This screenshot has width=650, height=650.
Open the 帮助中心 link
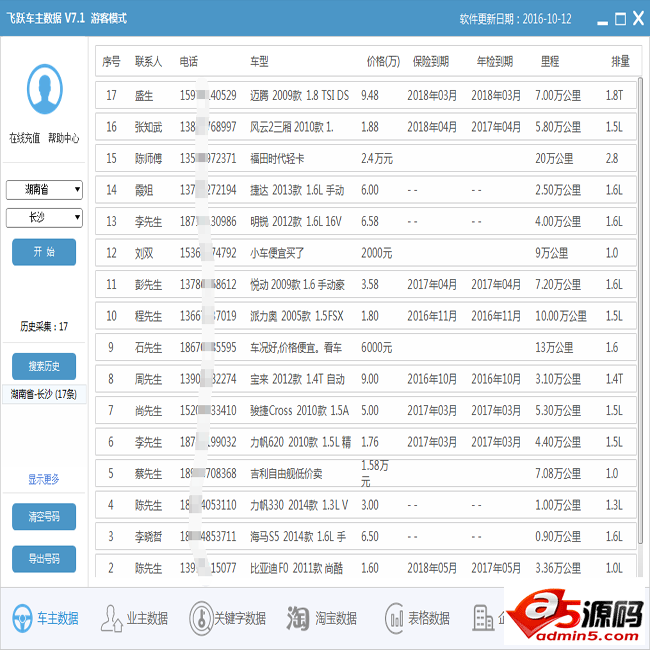(63, 138)
